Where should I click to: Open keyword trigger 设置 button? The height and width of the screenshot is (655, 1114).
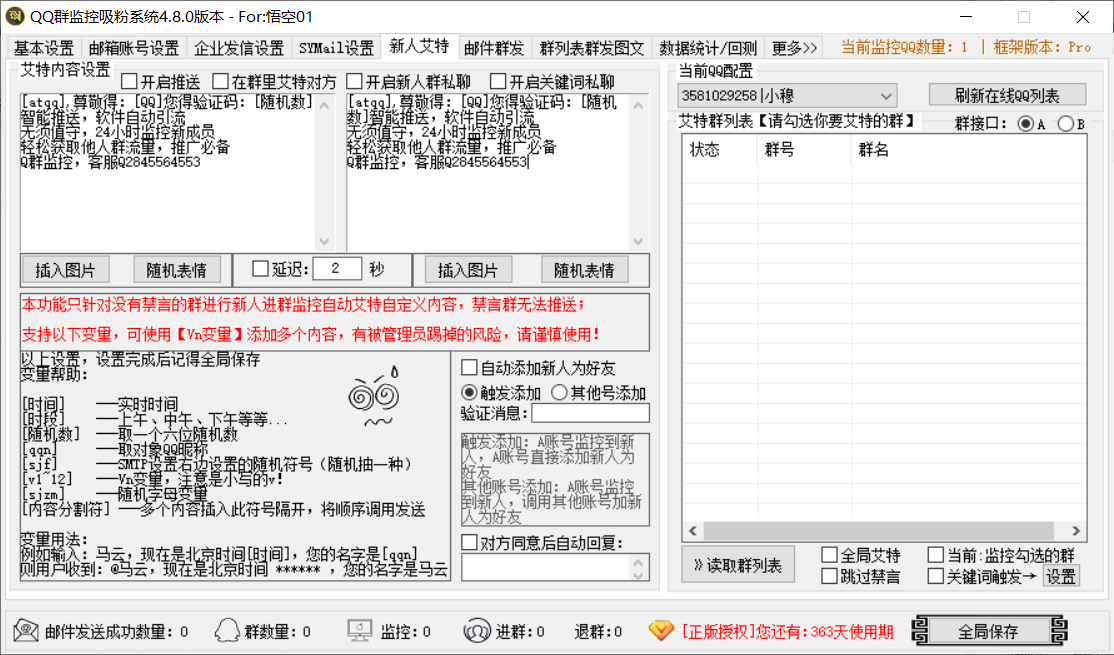(x=1061, y=576)
